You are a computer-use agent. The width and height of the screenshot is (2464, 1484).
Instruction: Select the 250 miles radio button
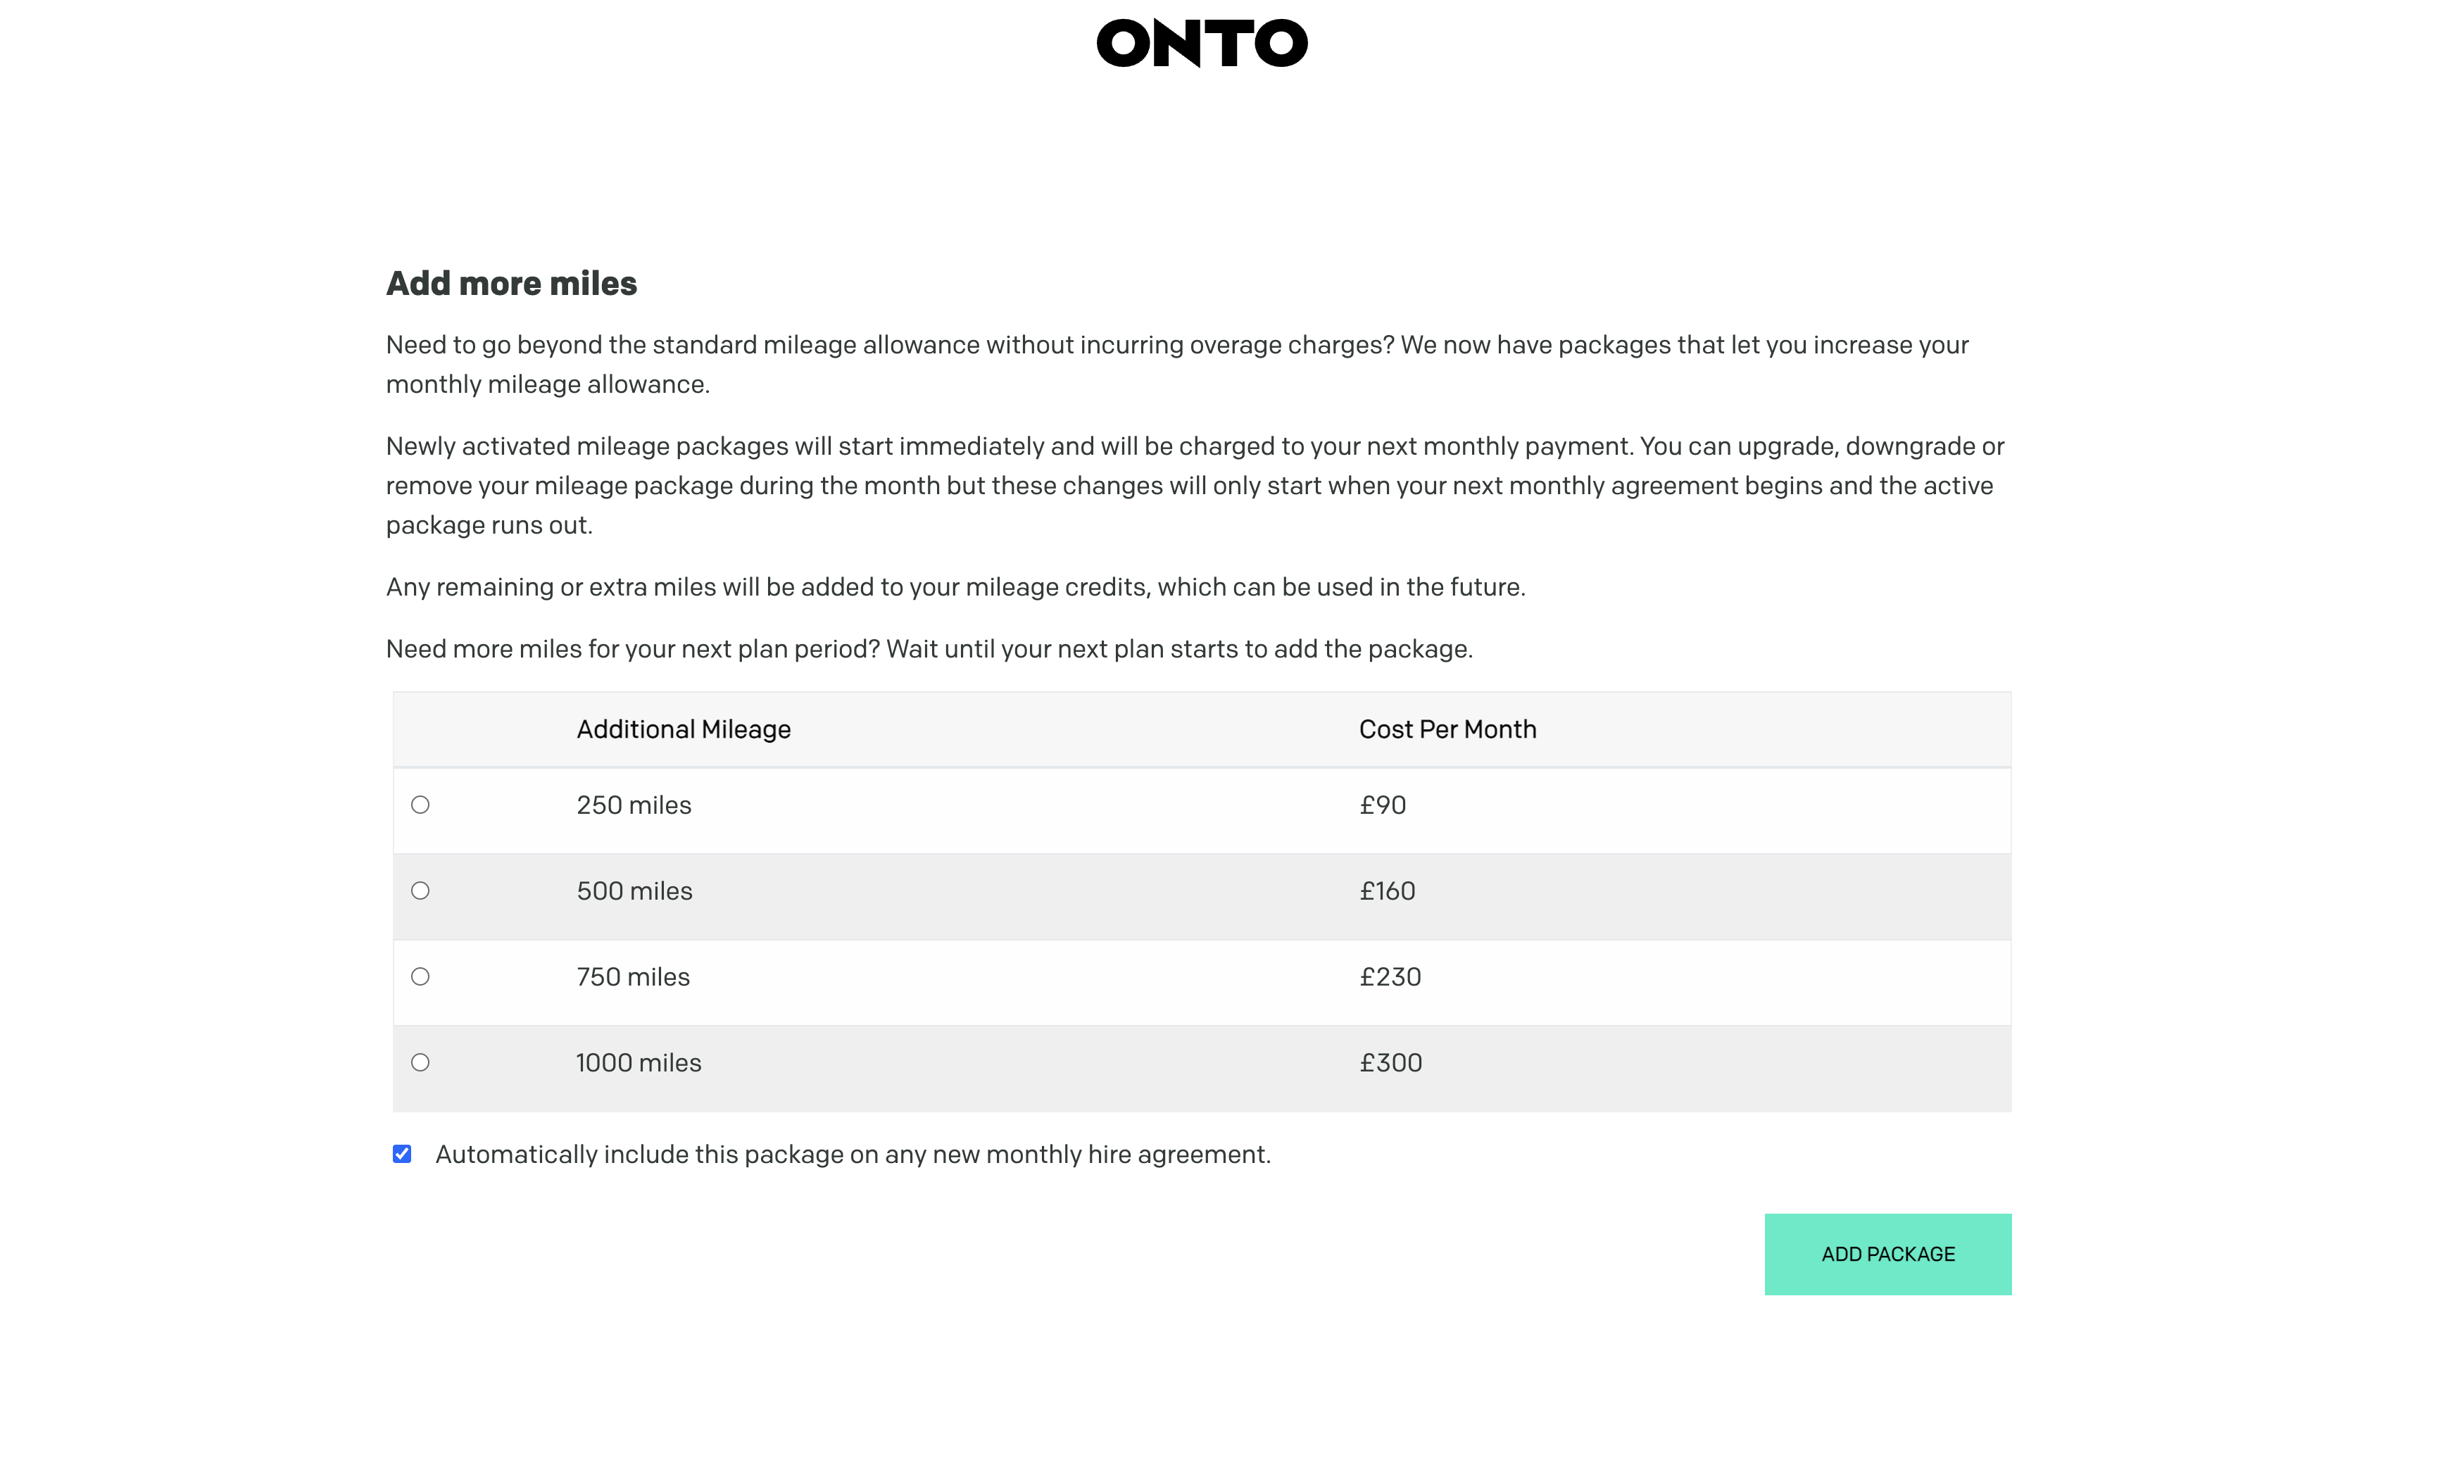(x=420, y=805)
